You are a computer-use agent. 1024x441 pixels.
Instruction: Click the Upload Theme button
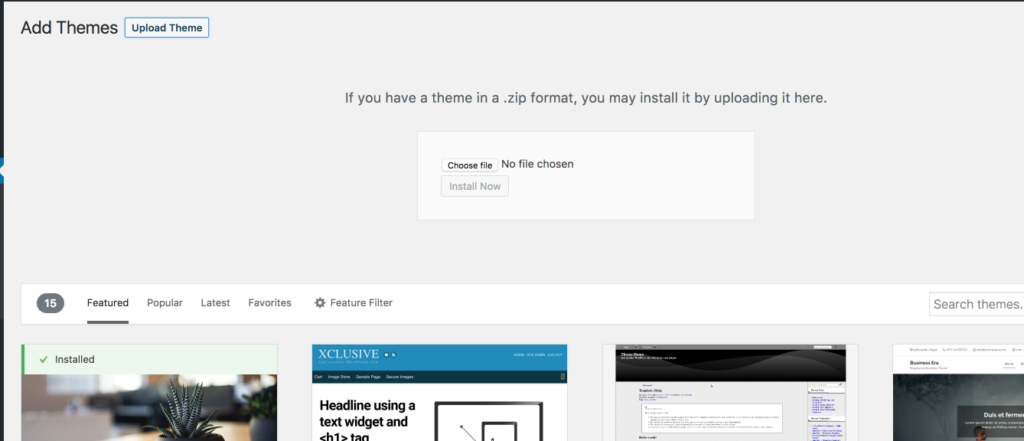point(167,28)
